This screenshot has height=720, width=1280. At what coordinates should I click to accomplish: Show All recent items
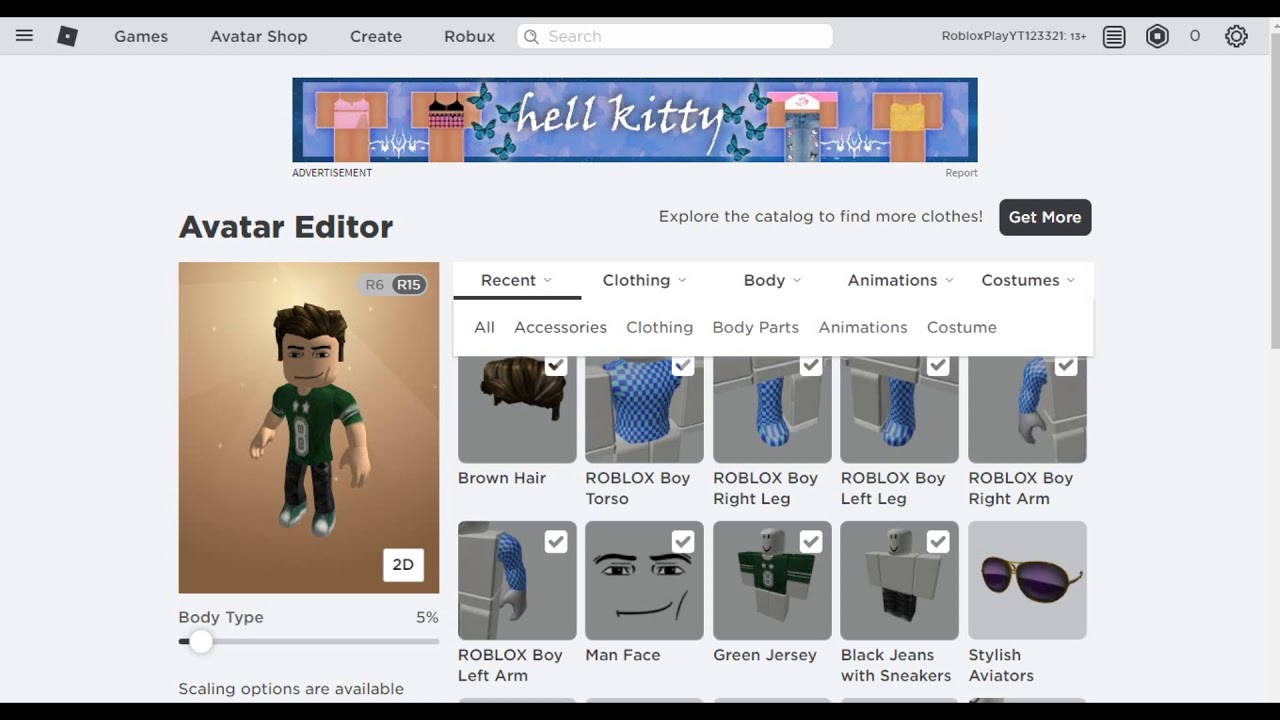(x=484, y=327)
